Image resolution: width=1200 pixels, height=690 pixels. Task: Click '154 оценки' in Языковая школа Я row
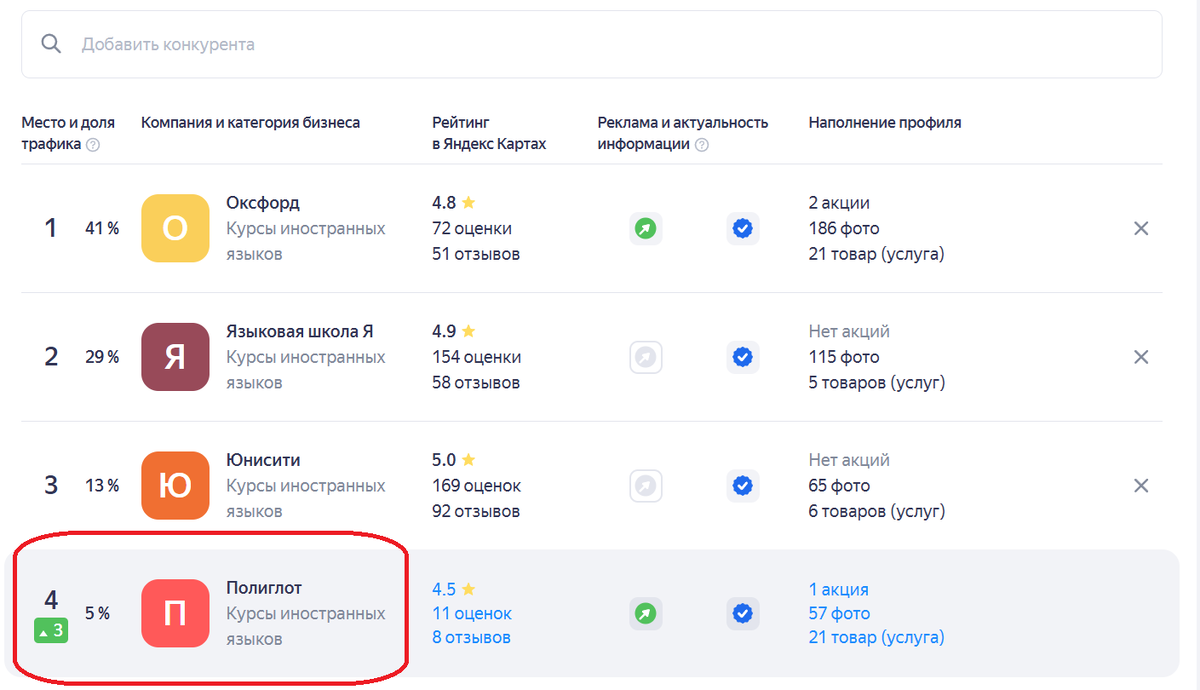pos(476,357)
